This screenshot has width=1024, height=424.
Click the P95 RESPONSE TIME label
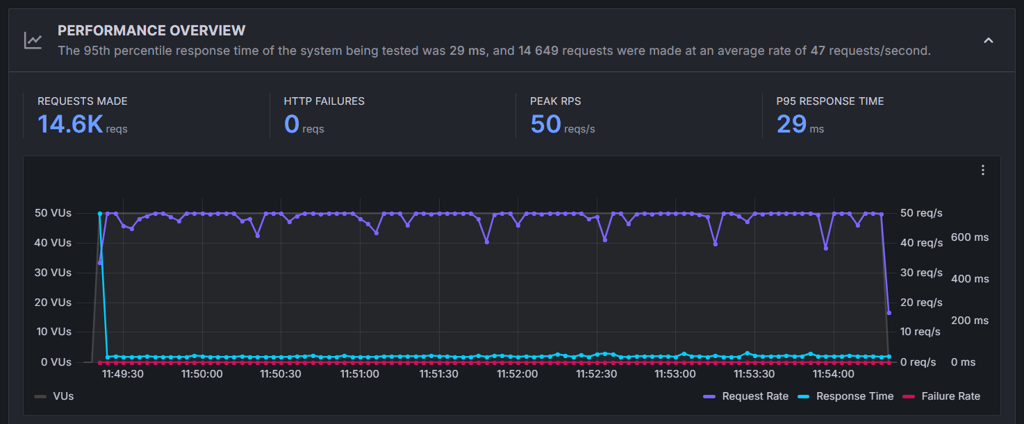click(x=830, y=101)
